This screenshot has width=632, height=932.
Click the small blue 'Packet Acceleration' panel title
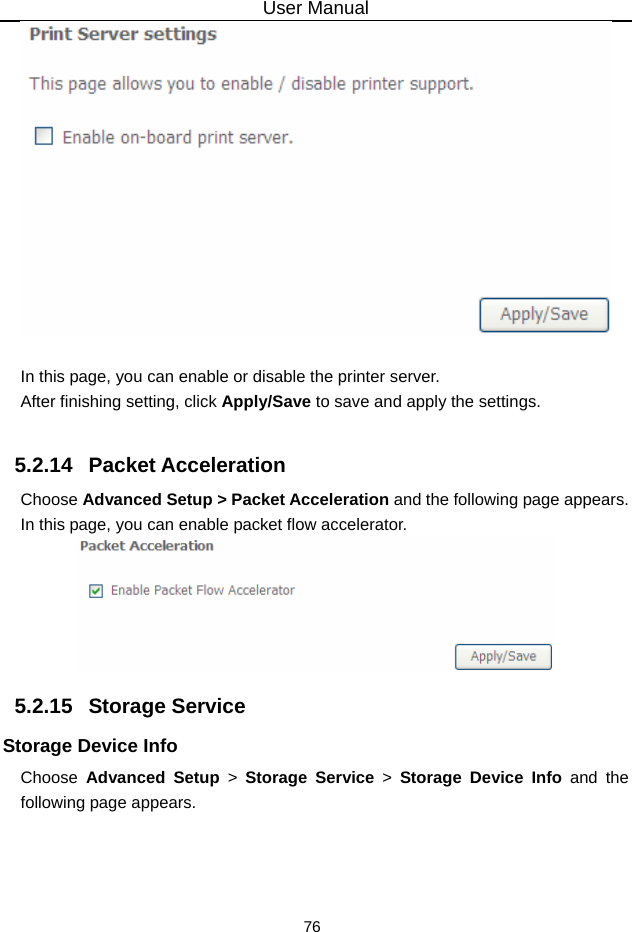point(147,546)
